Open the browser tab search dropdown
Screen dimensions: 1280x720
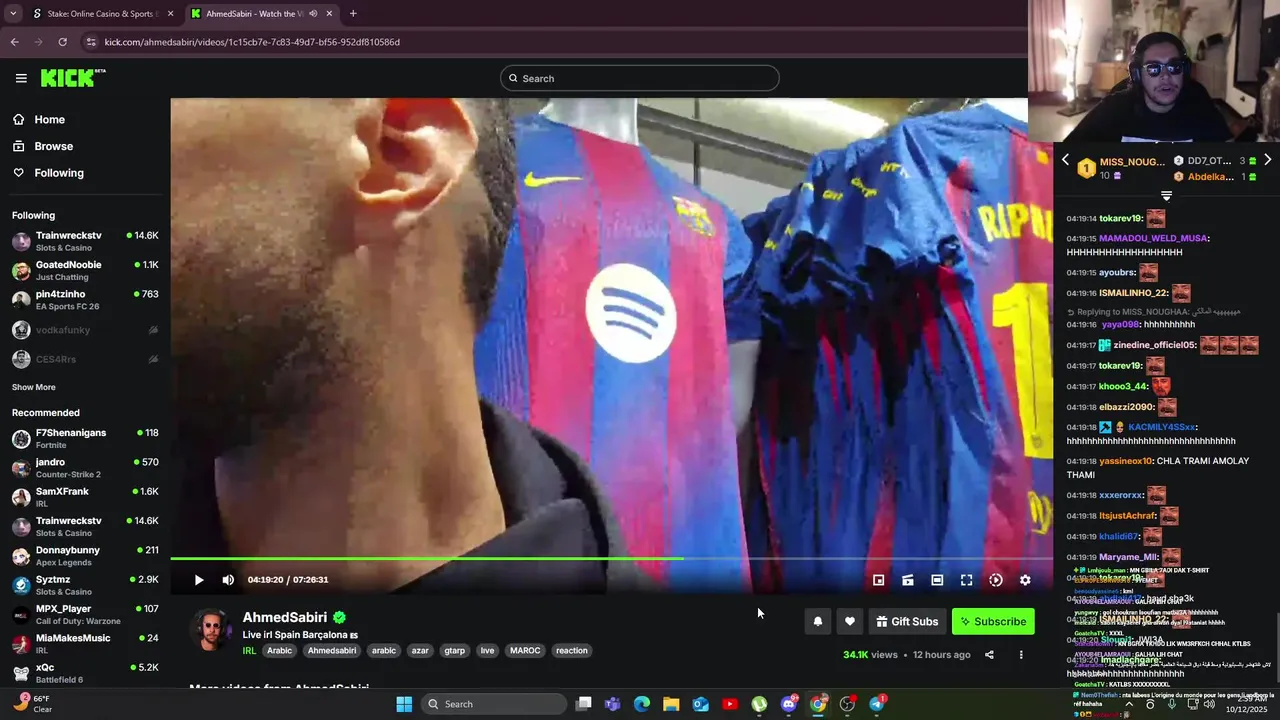13,14
